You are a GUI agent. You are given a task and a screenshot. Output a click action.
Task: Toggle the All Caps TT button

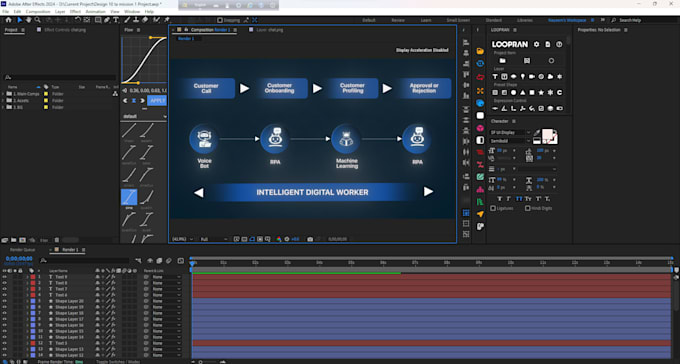pyautogui.click(x=519, y=199)
